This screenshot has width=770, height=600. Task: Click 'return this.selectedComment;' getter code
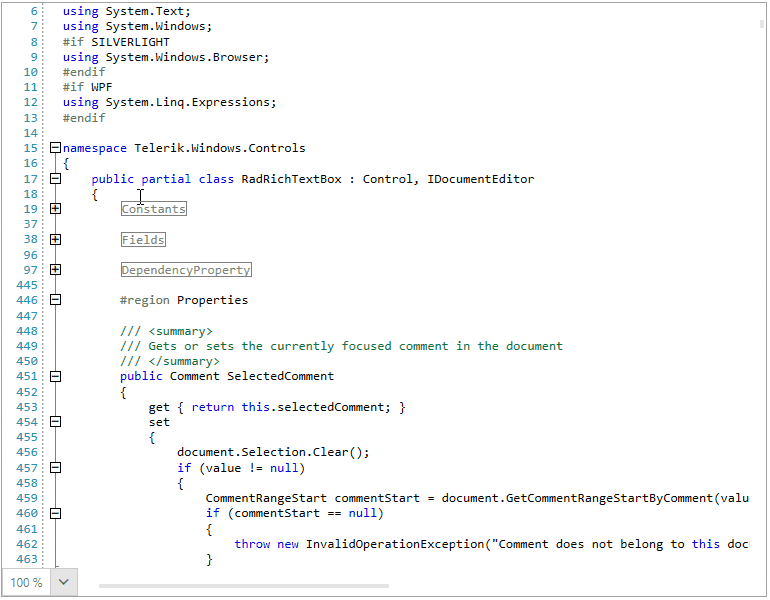click(291, 408)
